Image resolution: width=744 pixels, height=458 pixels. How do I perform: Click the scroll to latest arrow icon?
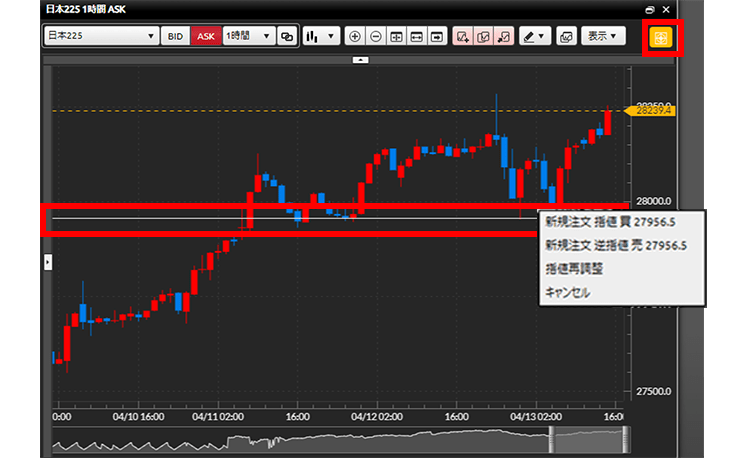pos(437,36)
